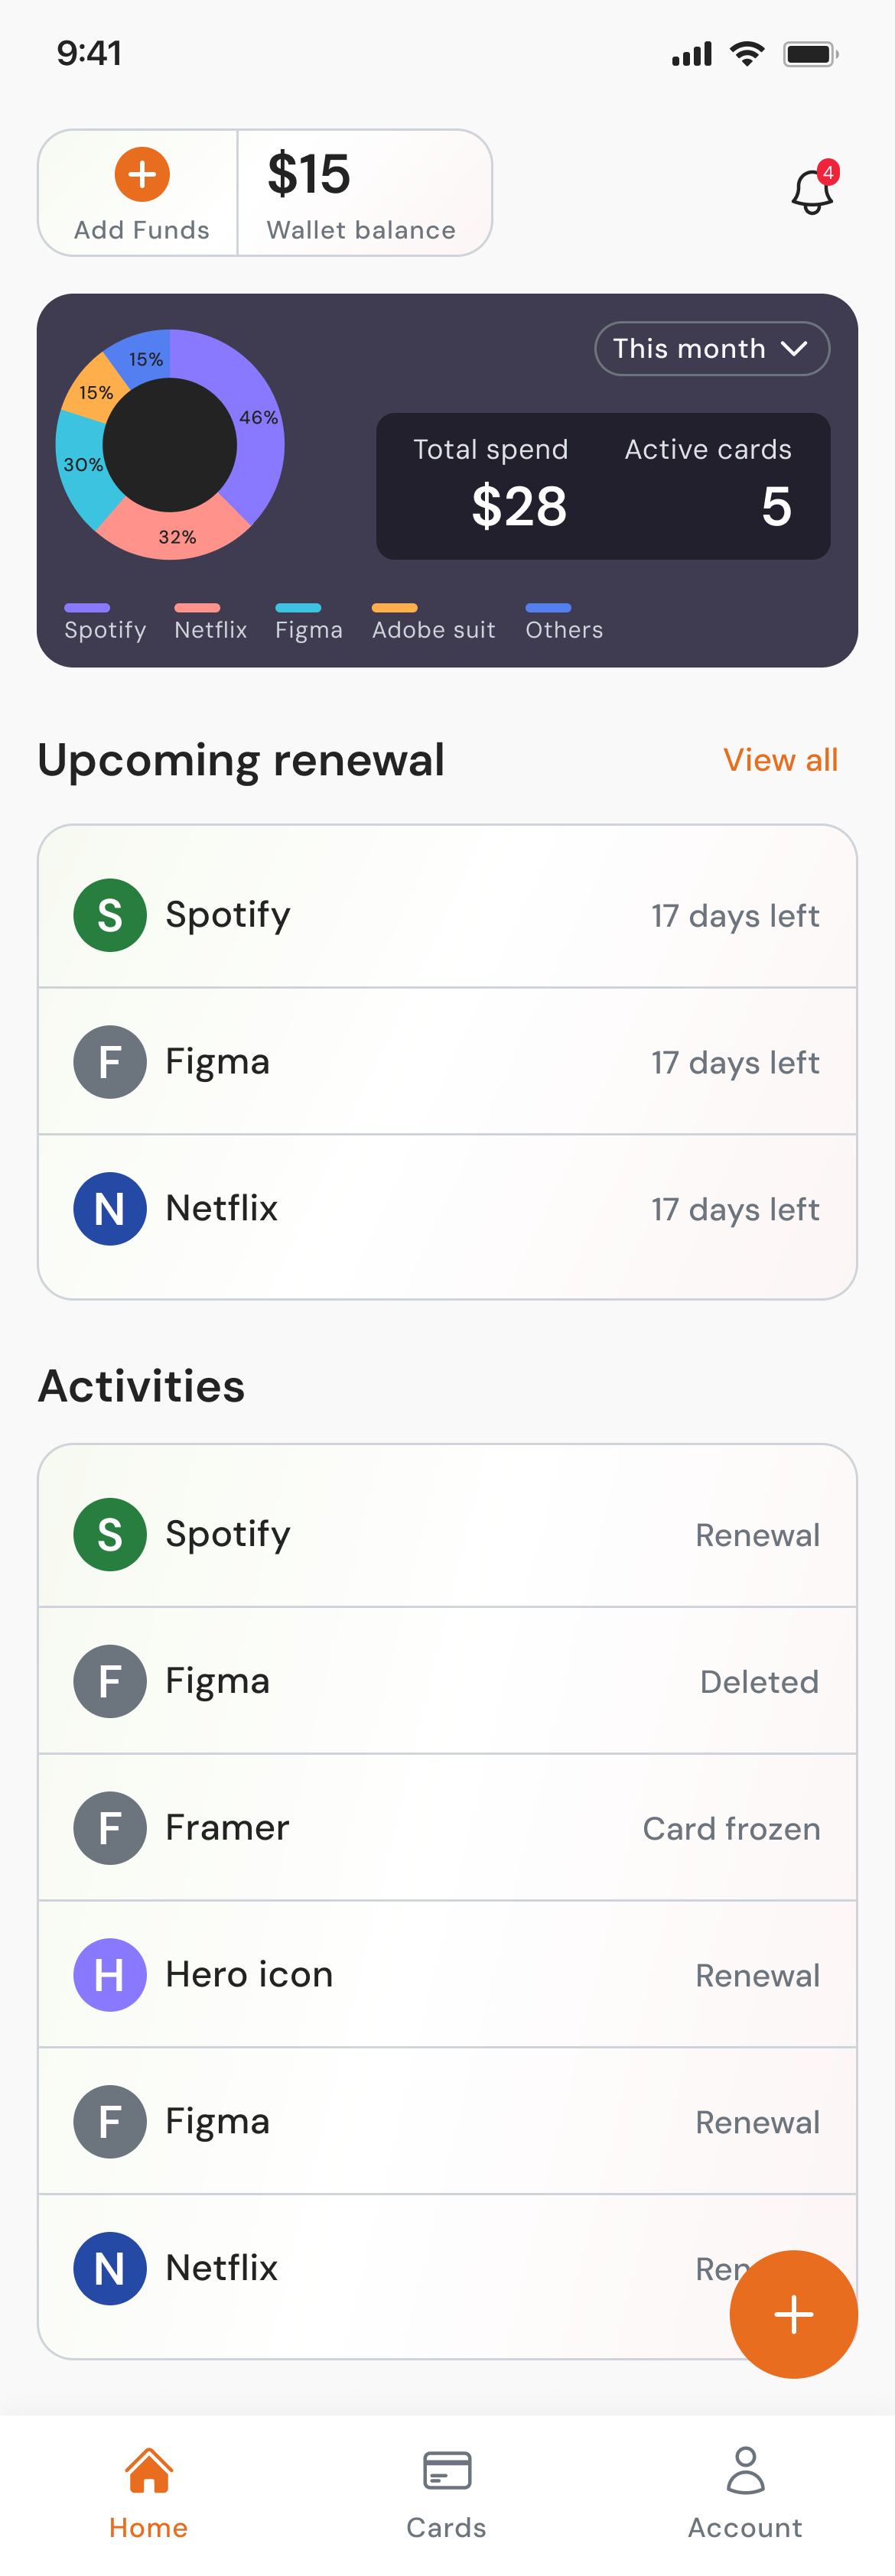
Task: Open notifications via the bell icon
Action: point(812,190)
